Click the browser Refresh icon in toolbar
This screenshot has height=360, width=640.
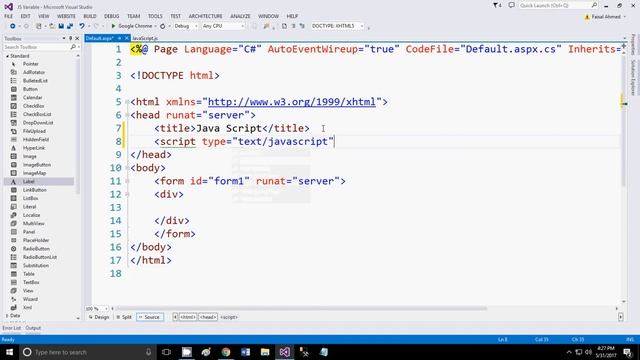coord(162,26)
